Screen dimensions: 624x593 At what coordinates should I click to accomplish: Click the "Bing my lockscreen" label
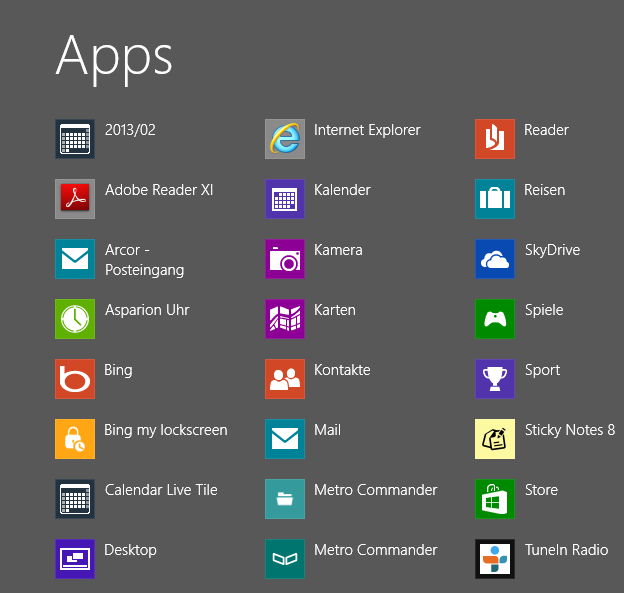pos(166,431)
